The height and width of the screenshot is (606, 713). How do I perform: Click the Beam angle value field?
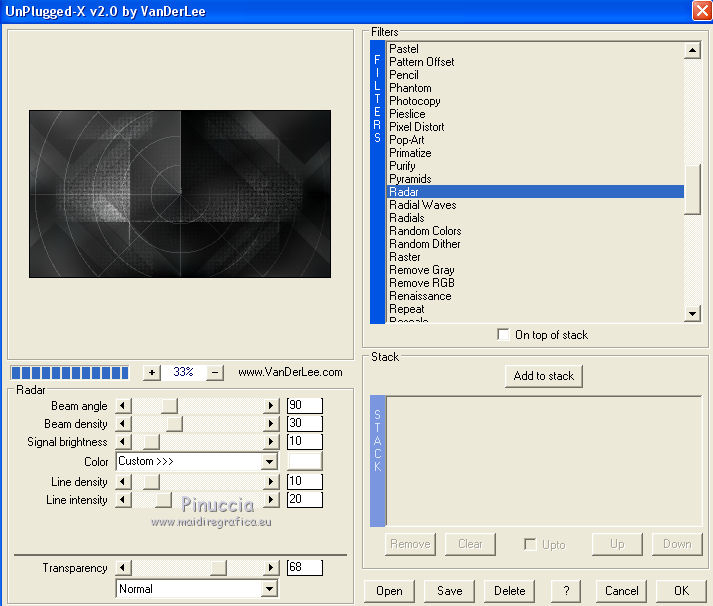pos(304,405)
